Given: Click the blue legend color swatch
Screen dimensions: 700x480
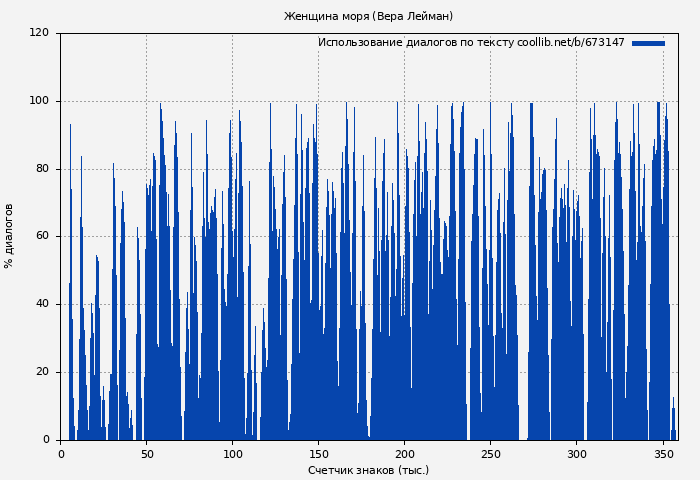Looking at the screenshot, I should click(x=648, y=43).
